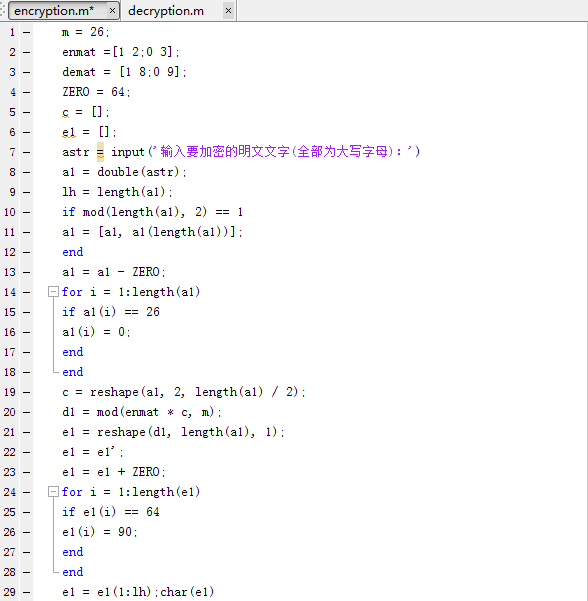Switch to the encryption.m tab
The height and width of the screenshot is (601, 588).
pyautogui.click(x=54, y=11)
